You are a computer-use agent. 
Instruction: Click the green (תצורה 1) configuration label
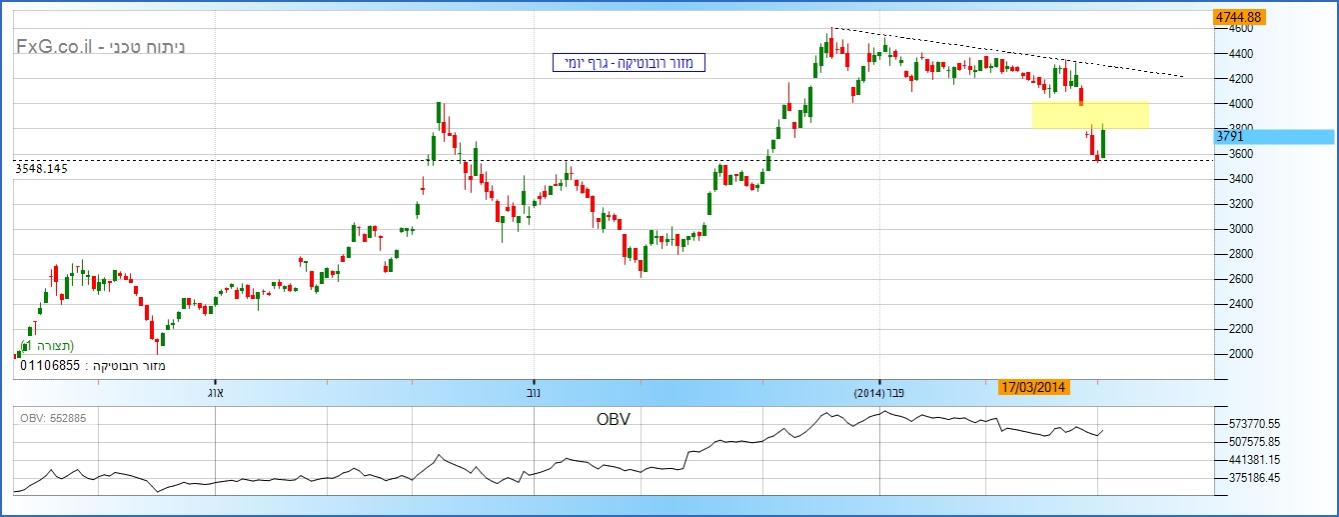point(48,346)
